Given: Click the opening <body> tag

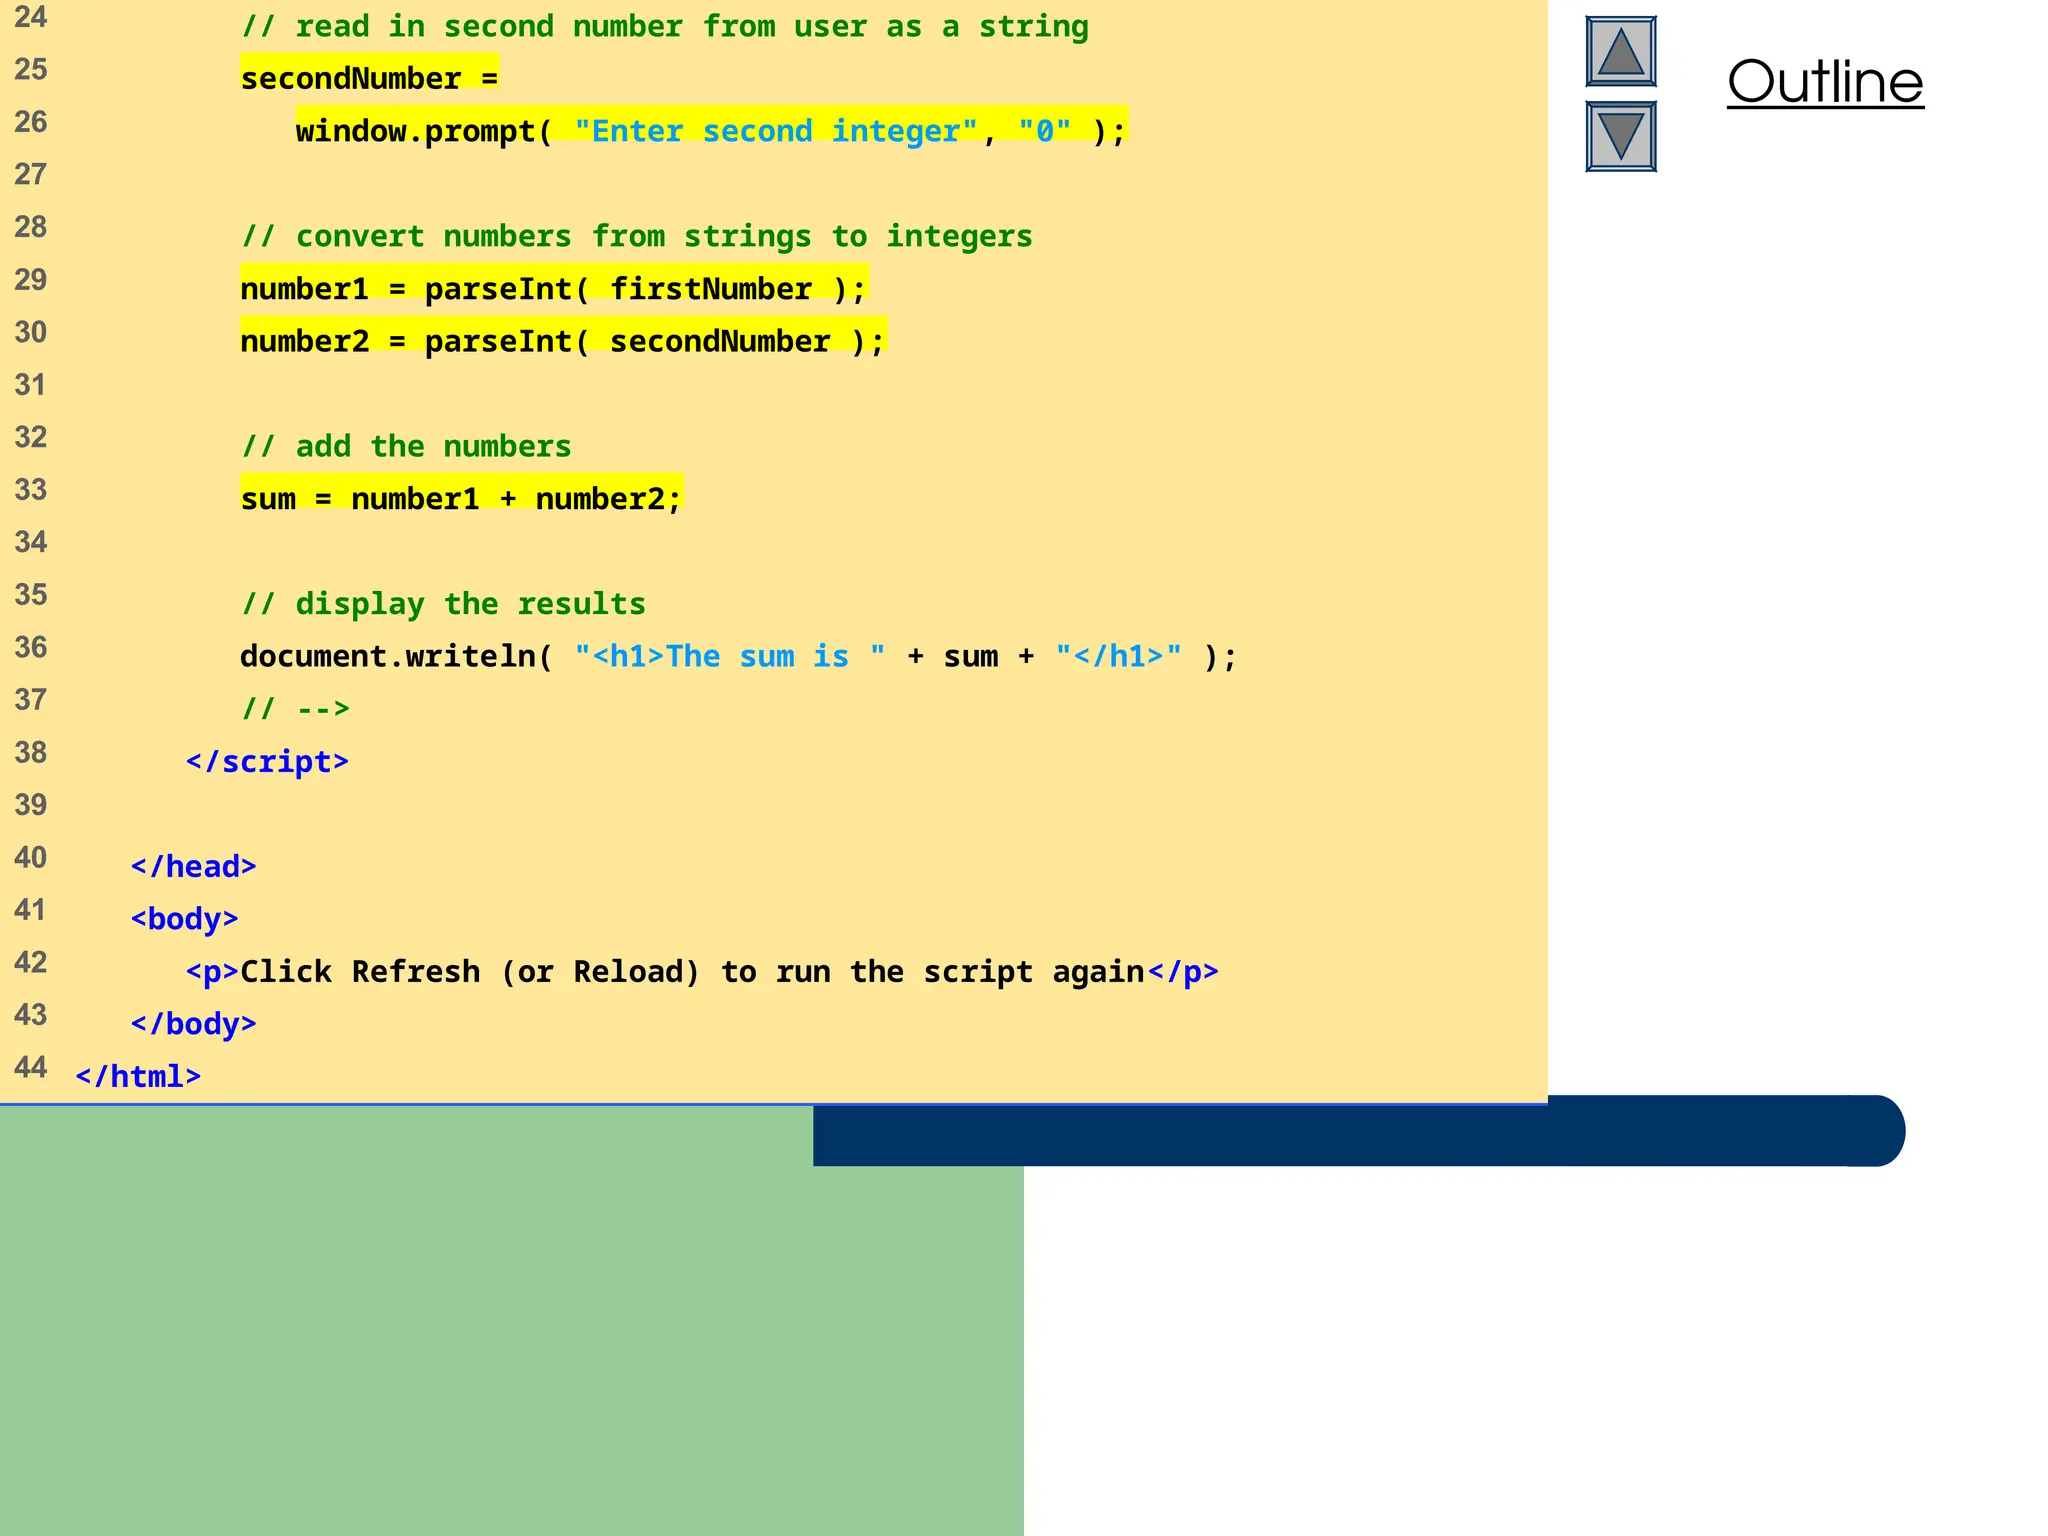Looking at the screenshot, I should click(x=185, y=919).
